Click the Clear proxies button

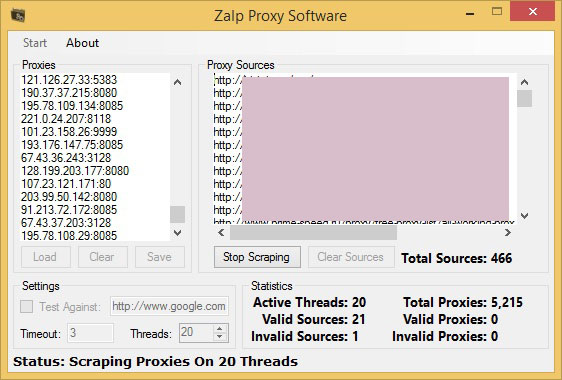(x=103, y=257)
